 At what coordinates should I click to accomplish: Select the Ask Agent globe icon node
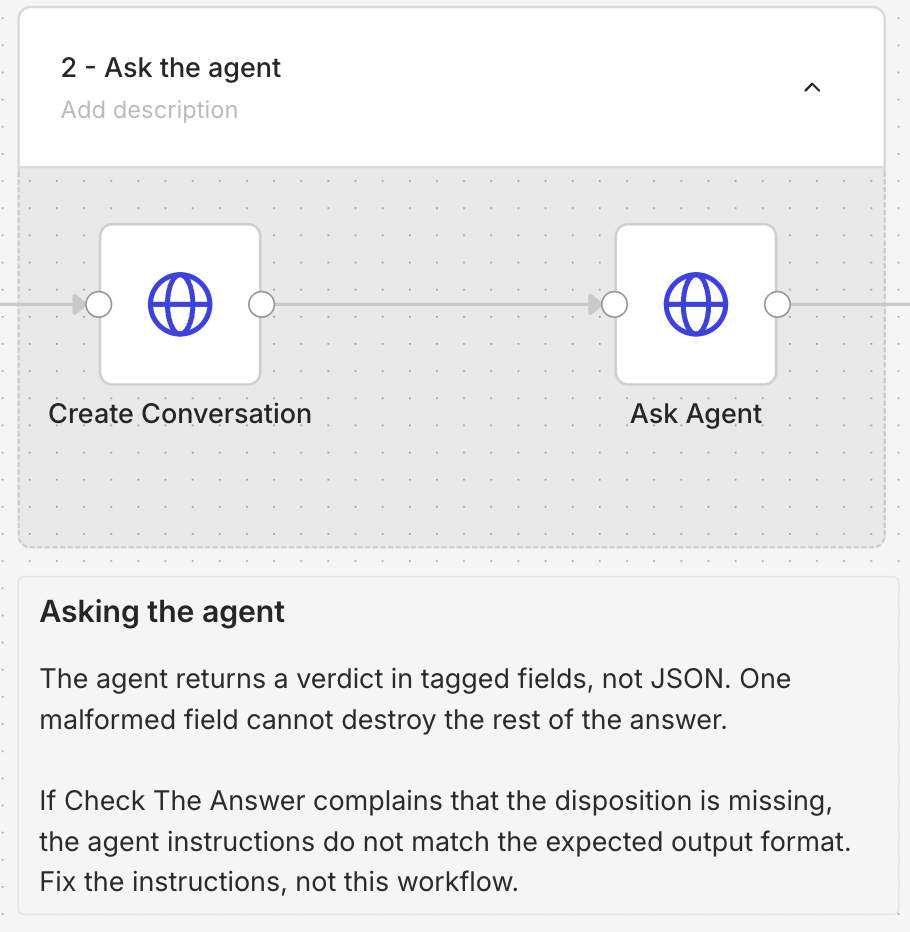[x=695, y=304]
